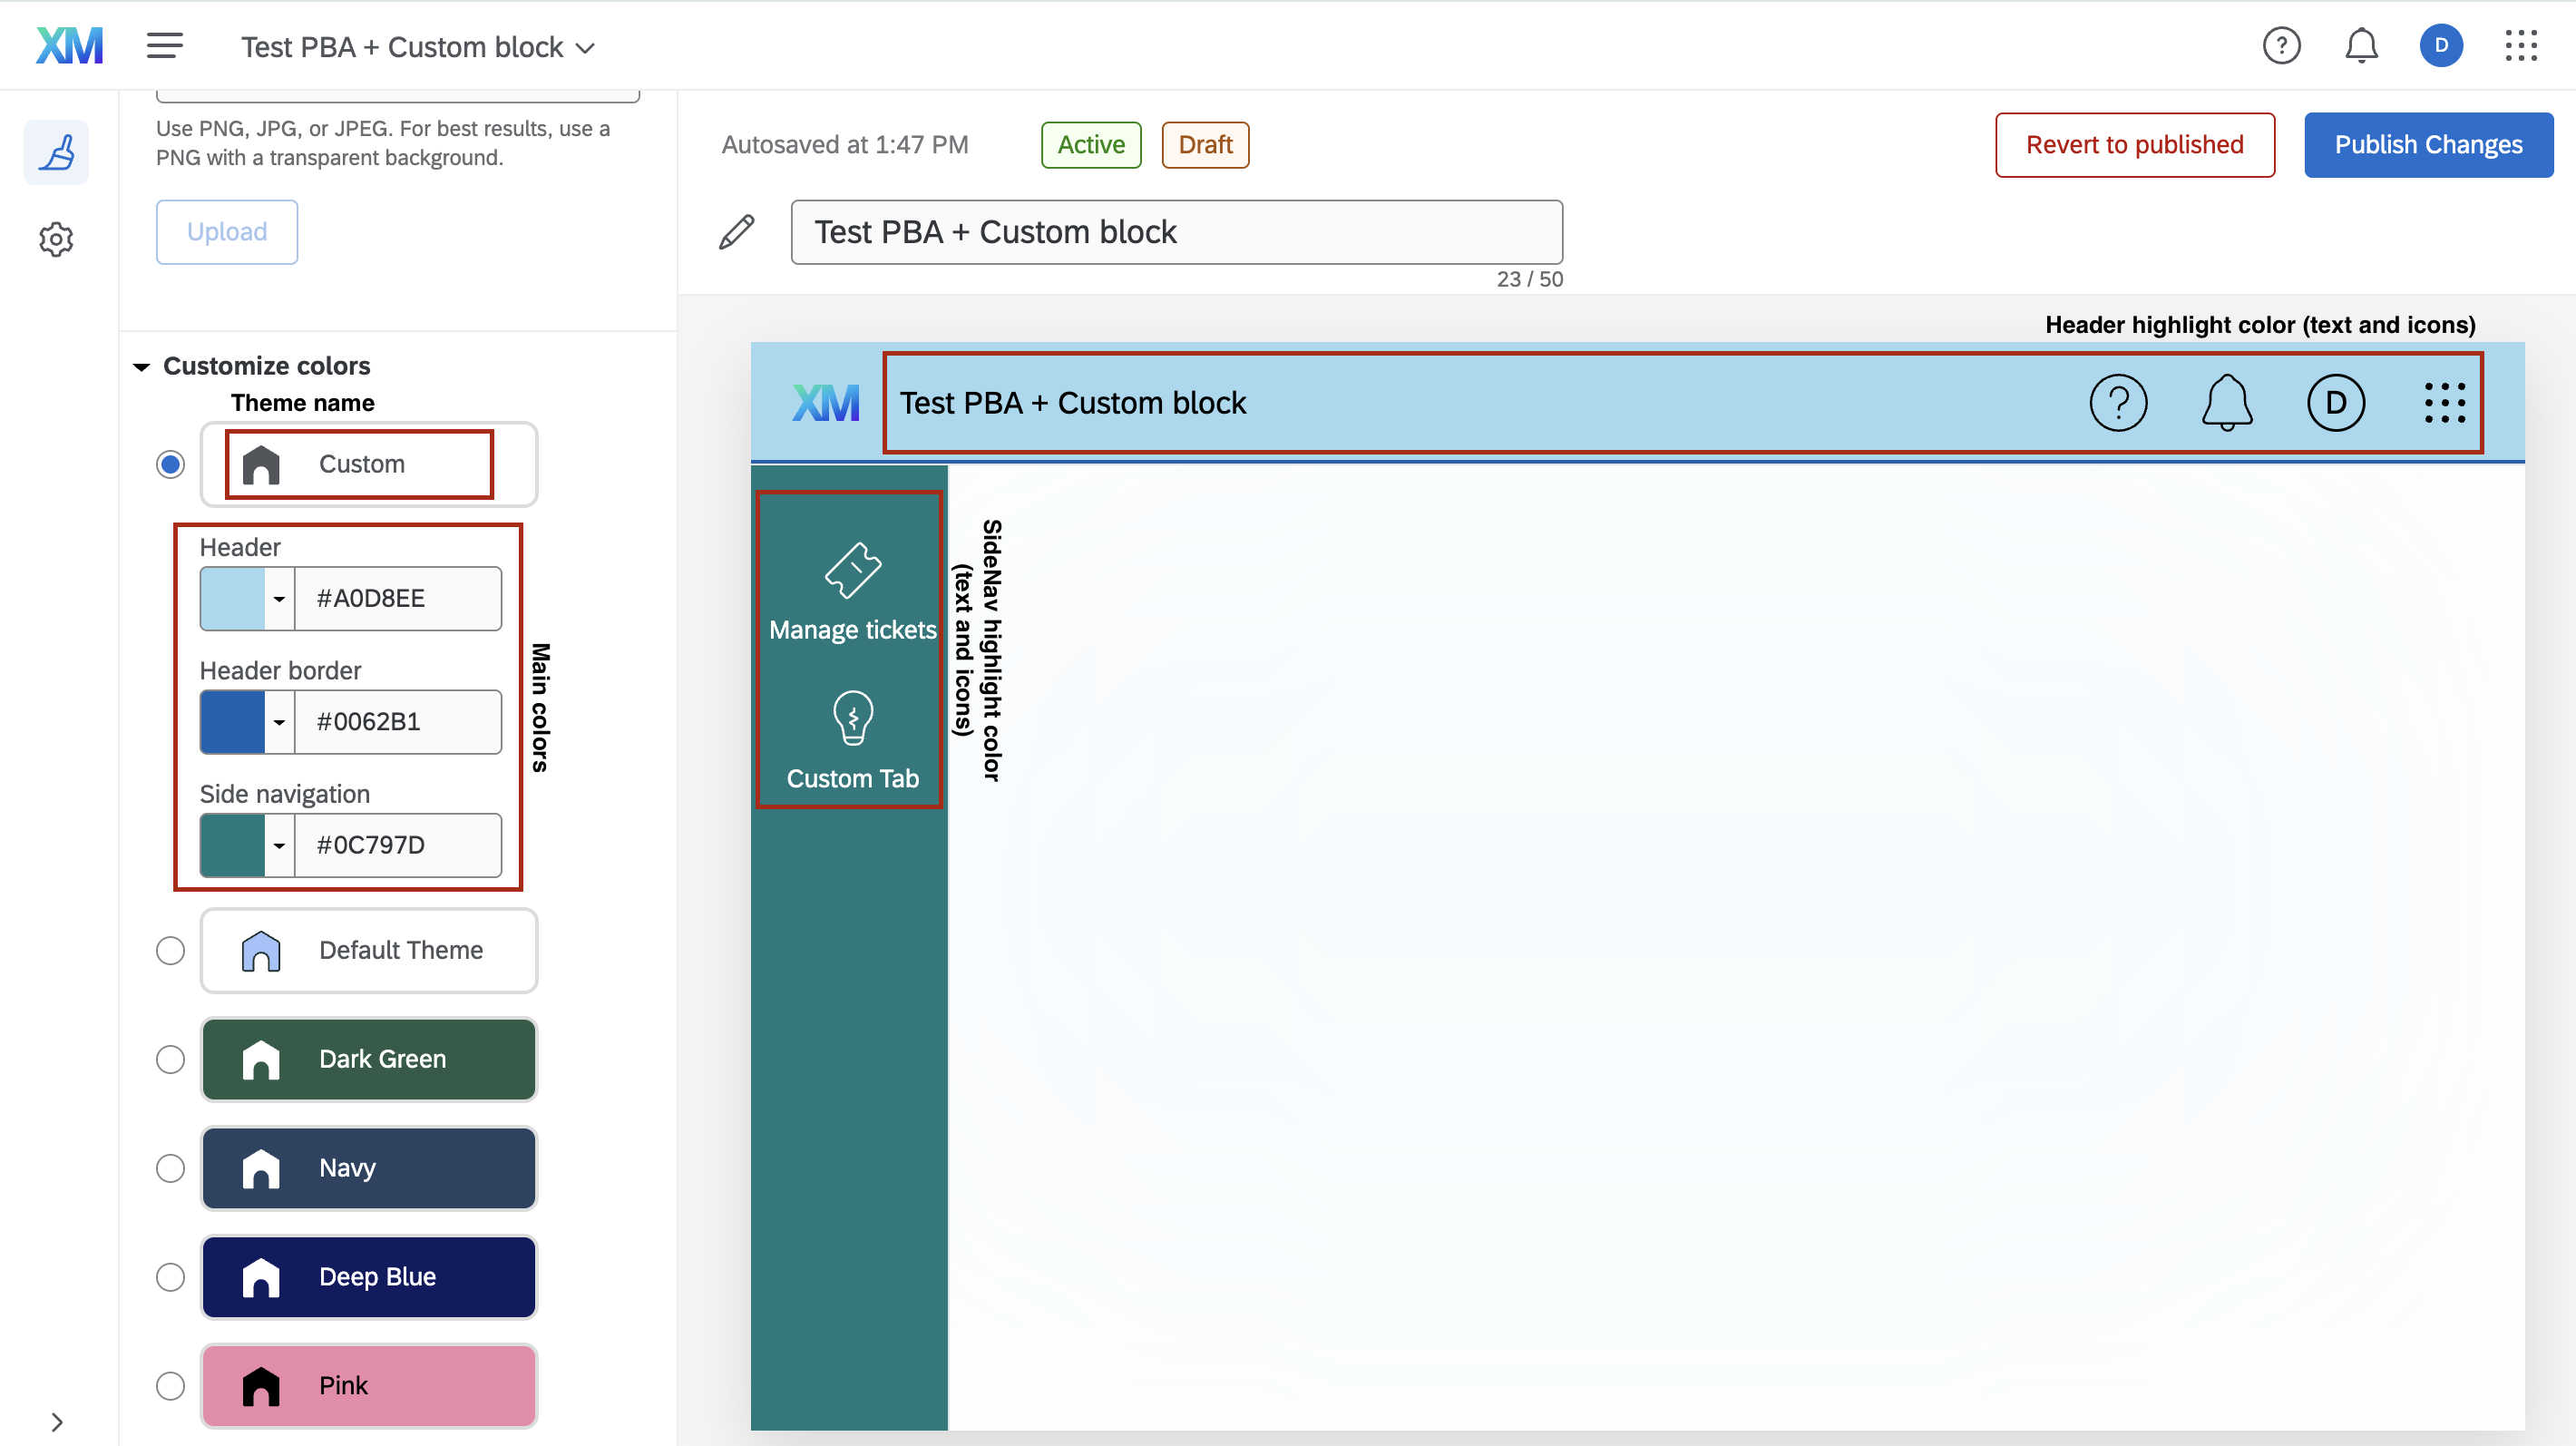This screenshot has width=2576, height=1446.
Task: Open Side navigation color dropdown arrow
Action: (279, 846)
